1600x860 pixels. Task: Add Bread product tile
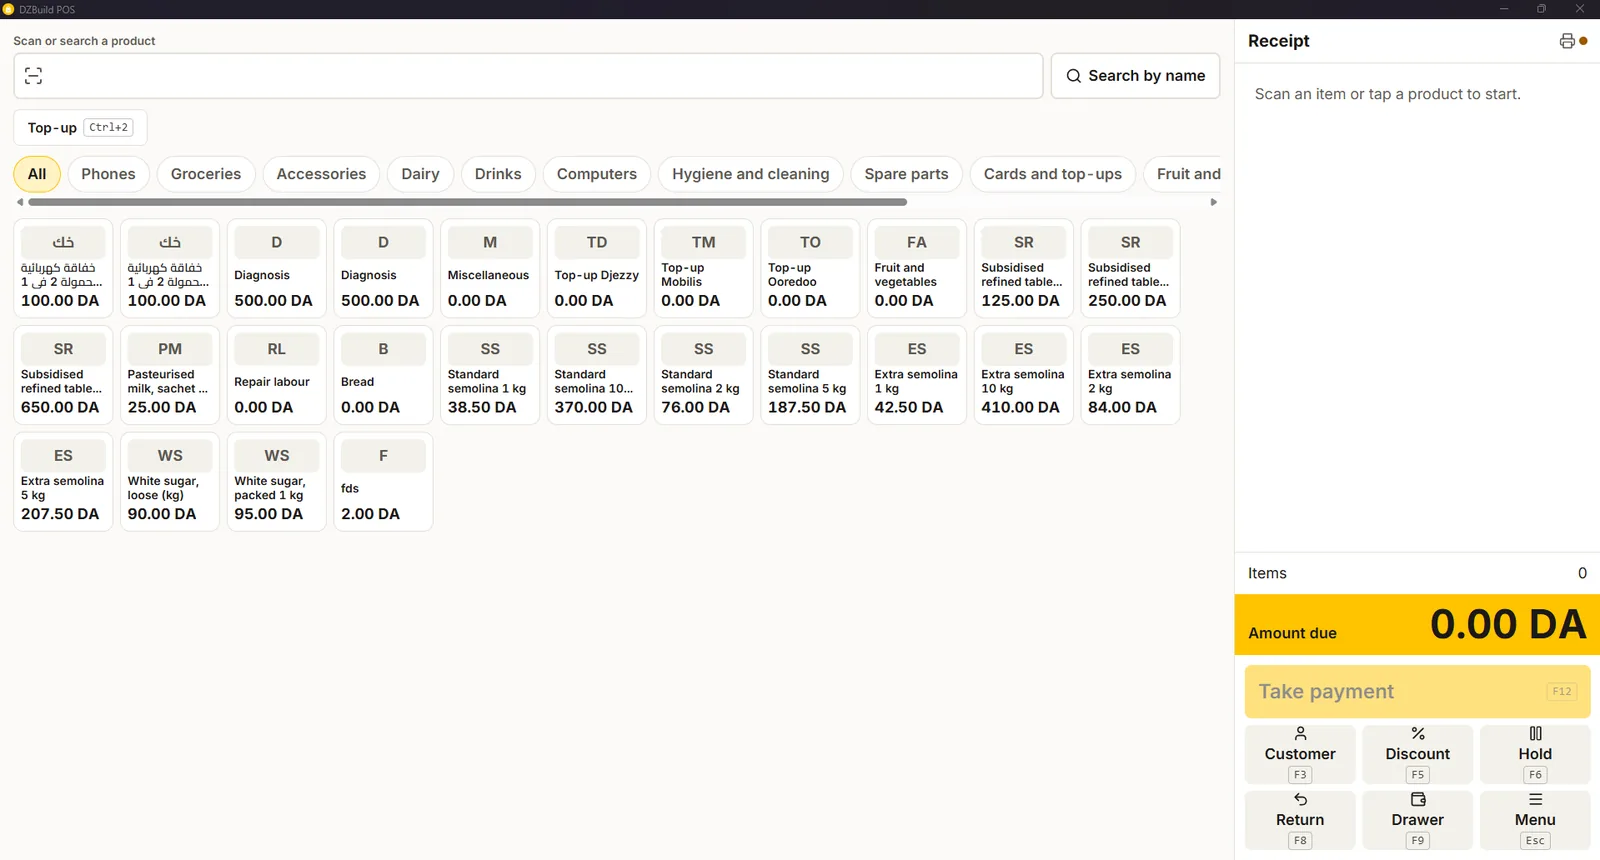pos(383,375)
